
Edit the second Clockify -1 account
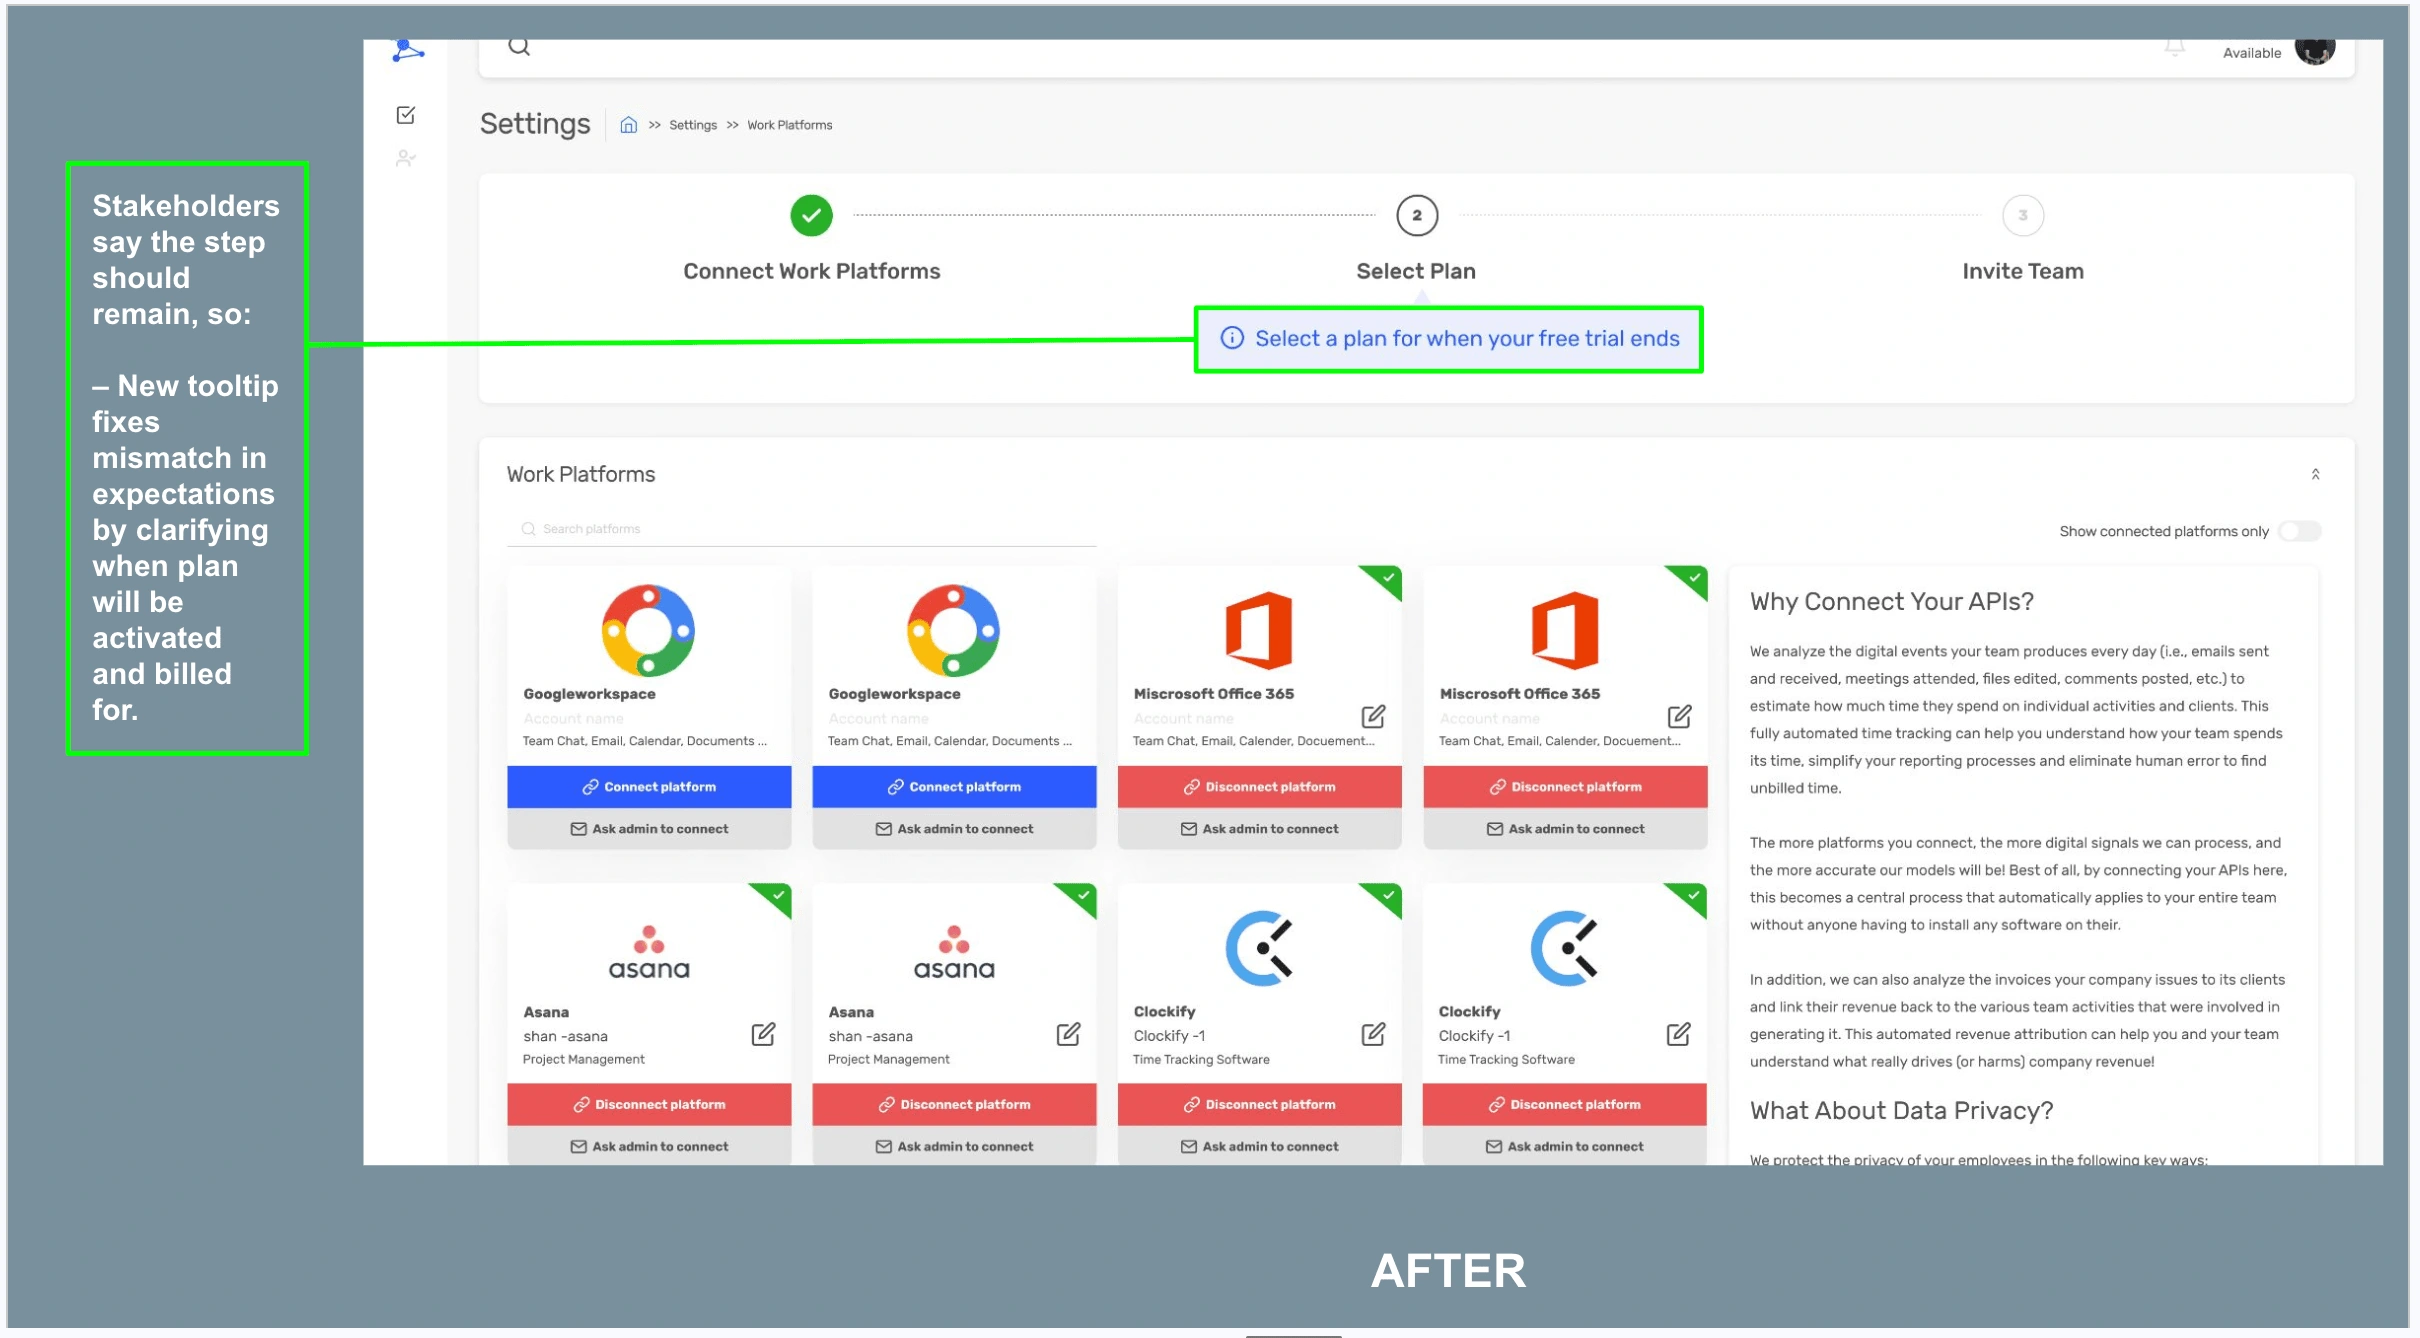coord(1678,1034)
